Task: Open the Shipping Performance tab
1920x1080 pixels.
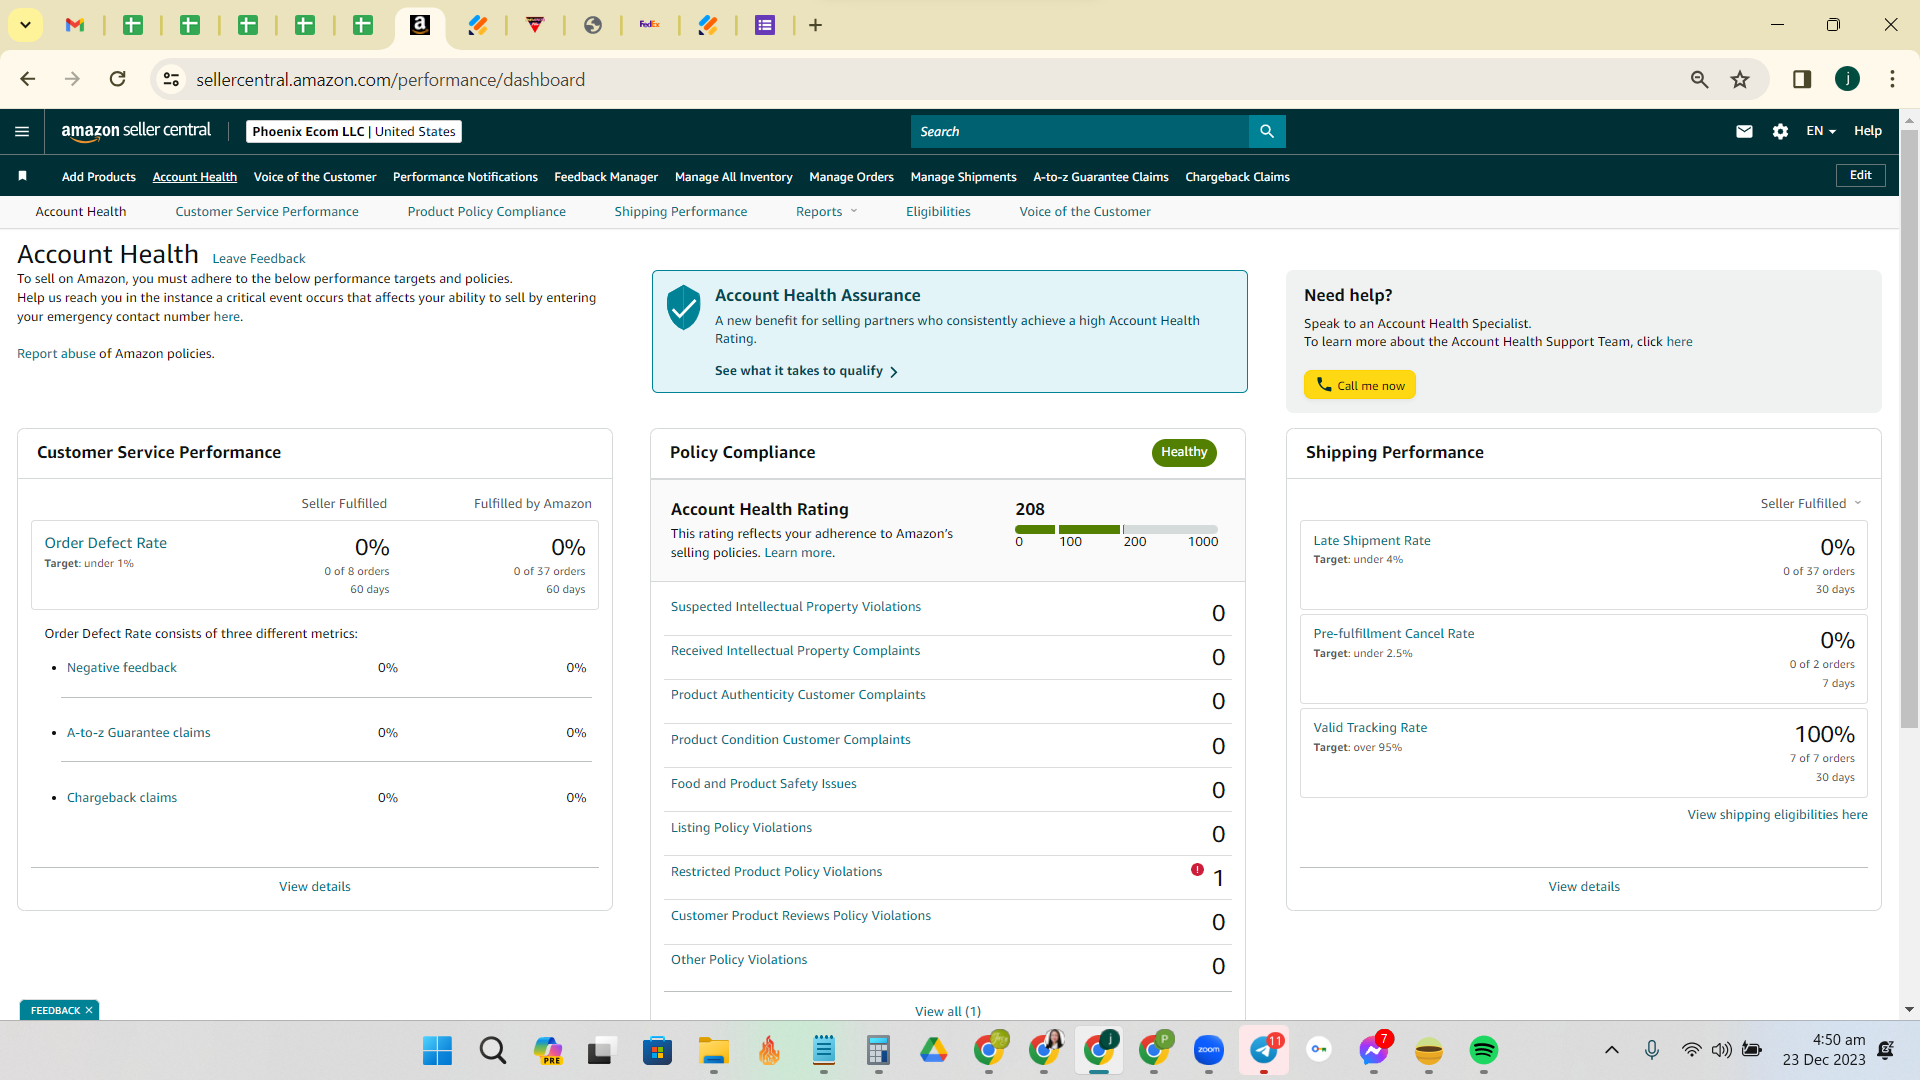Action: click(681, 211)
